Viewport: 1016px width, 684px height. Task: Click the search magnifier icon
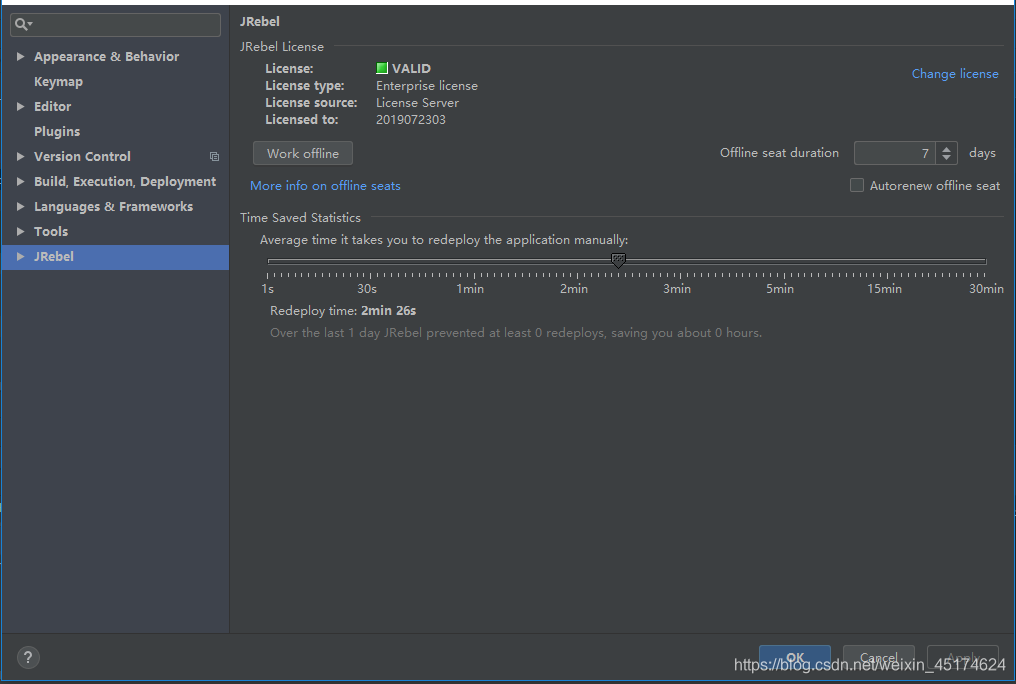click(22, 25)
